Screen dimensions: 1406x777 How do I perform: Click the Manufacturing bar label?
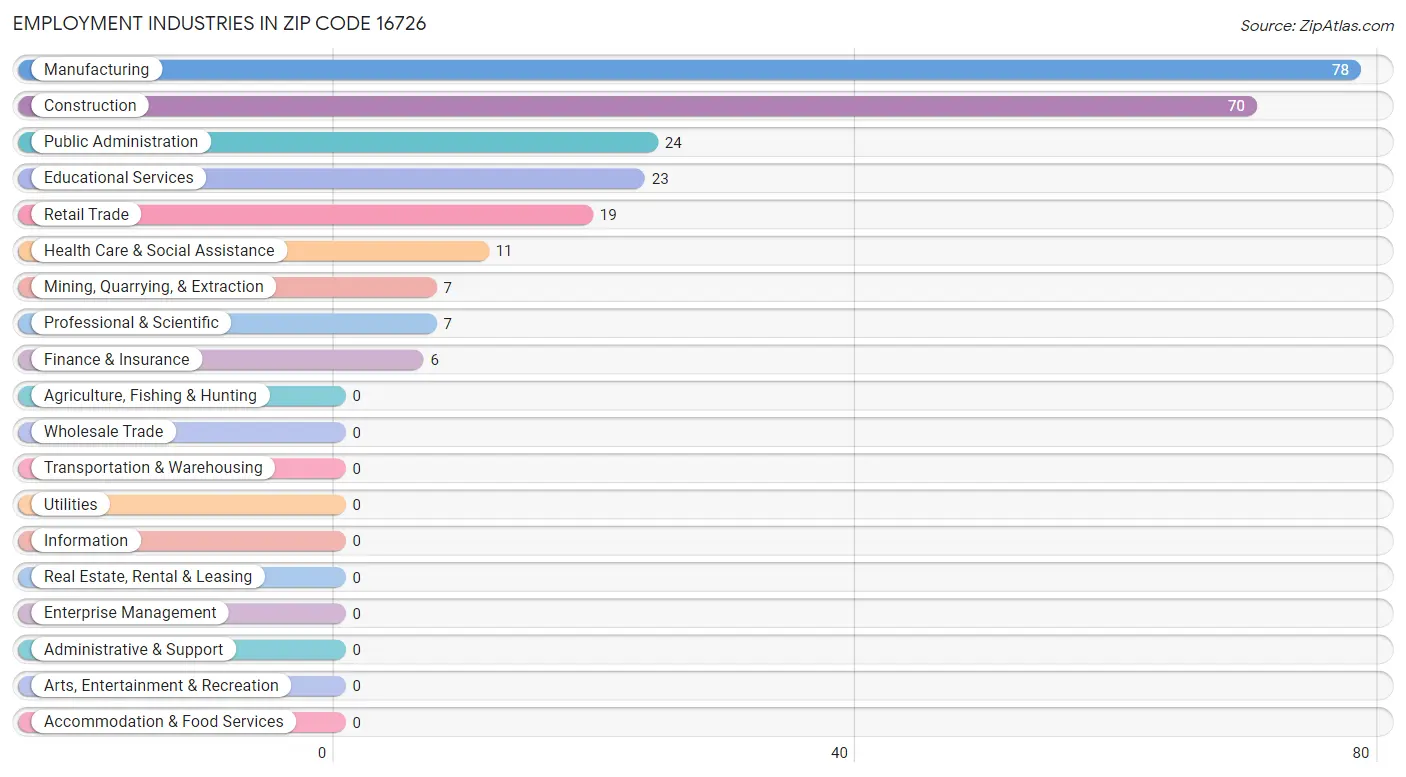(x=96, y=69)
